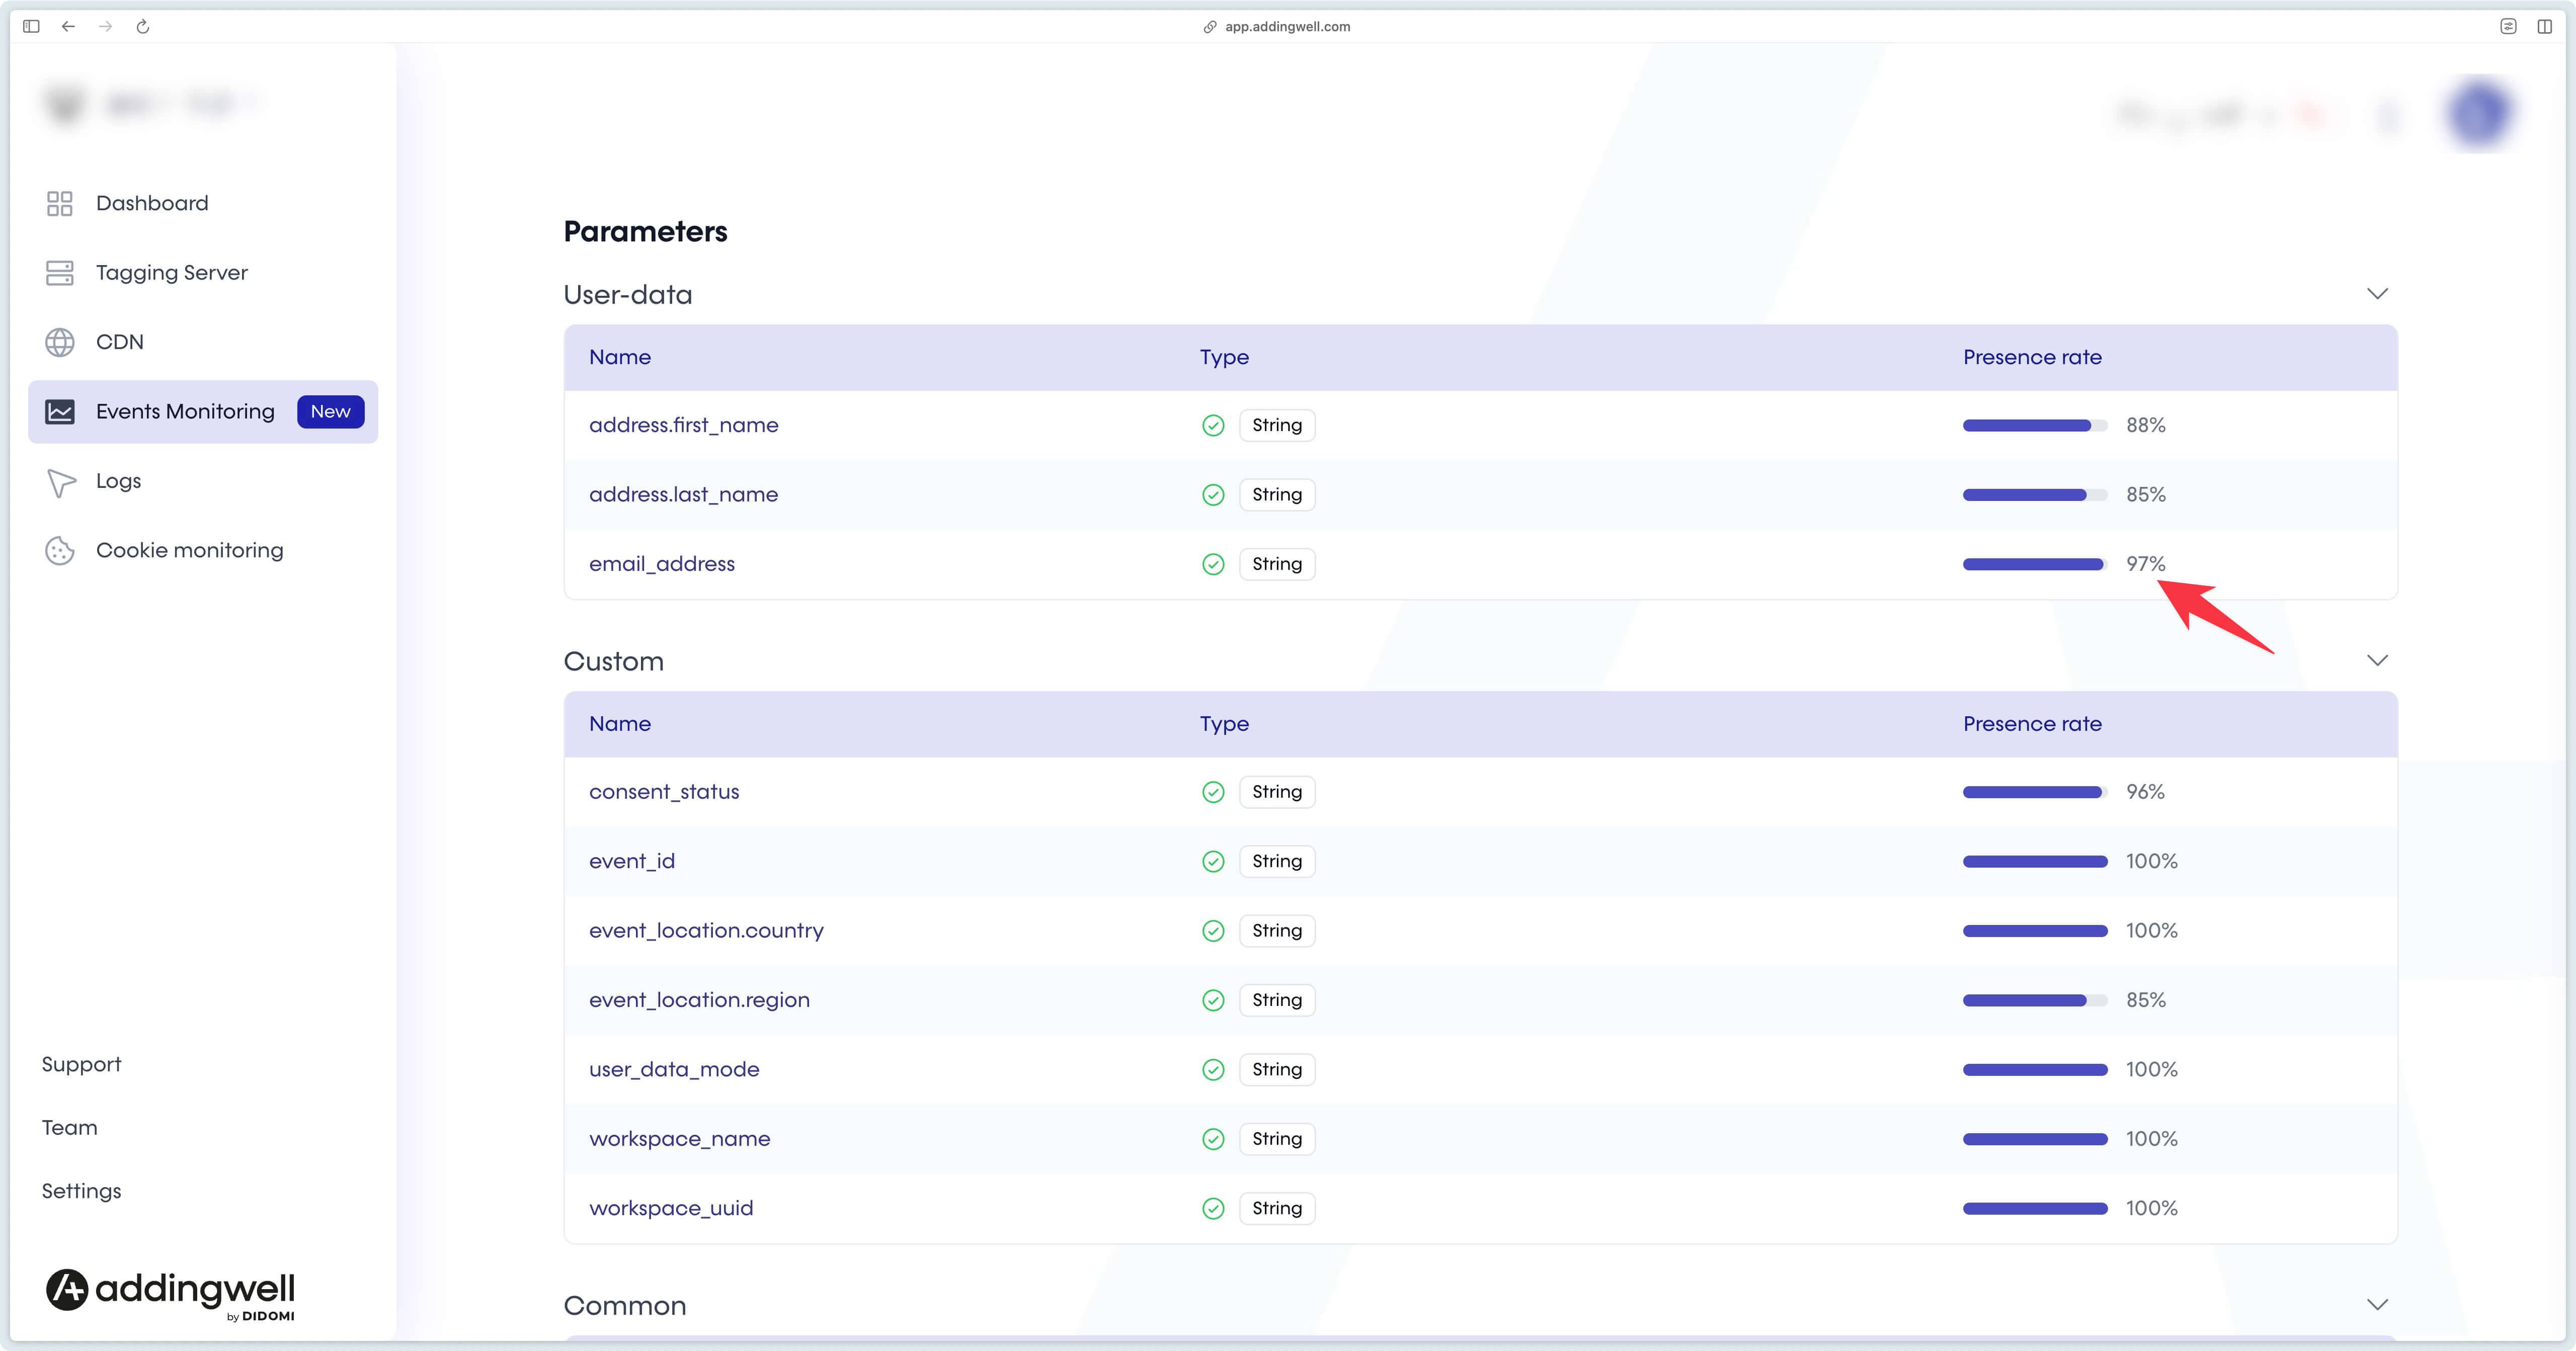Viewport: 2576px width, 1351px height.
Task: Click the 88% value for address.first_name
Action: tap(2146, 426)
